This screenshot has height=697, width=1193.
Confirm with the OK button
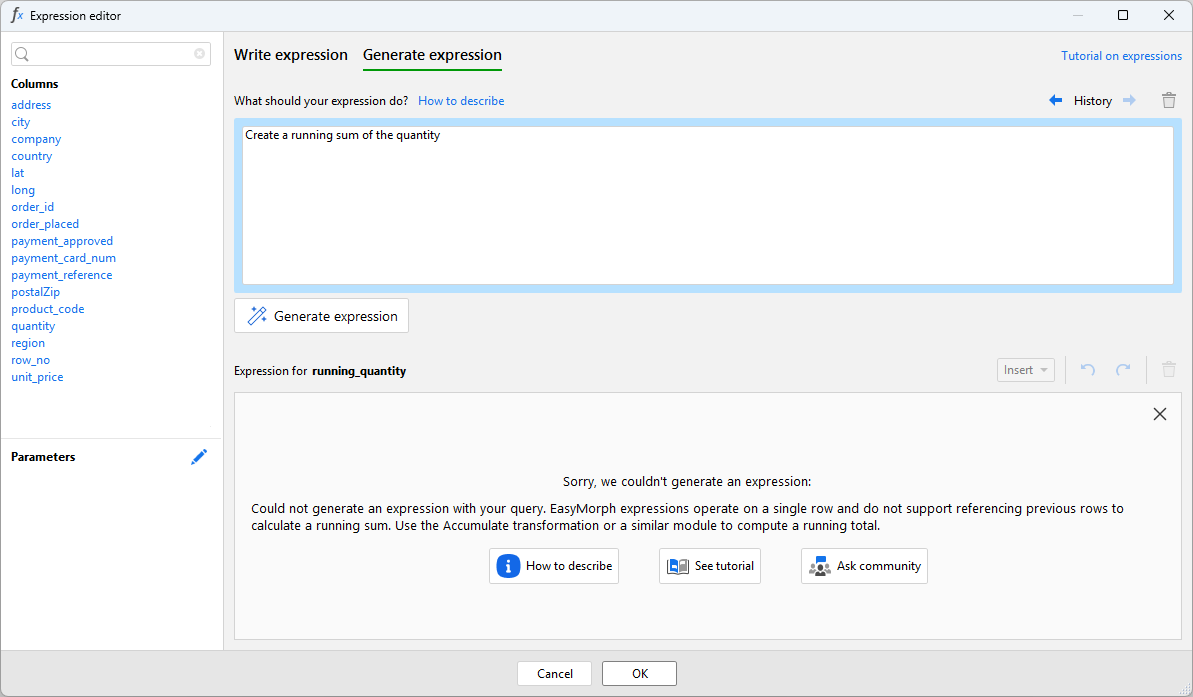pyautogui.click(x=639, y=674)
